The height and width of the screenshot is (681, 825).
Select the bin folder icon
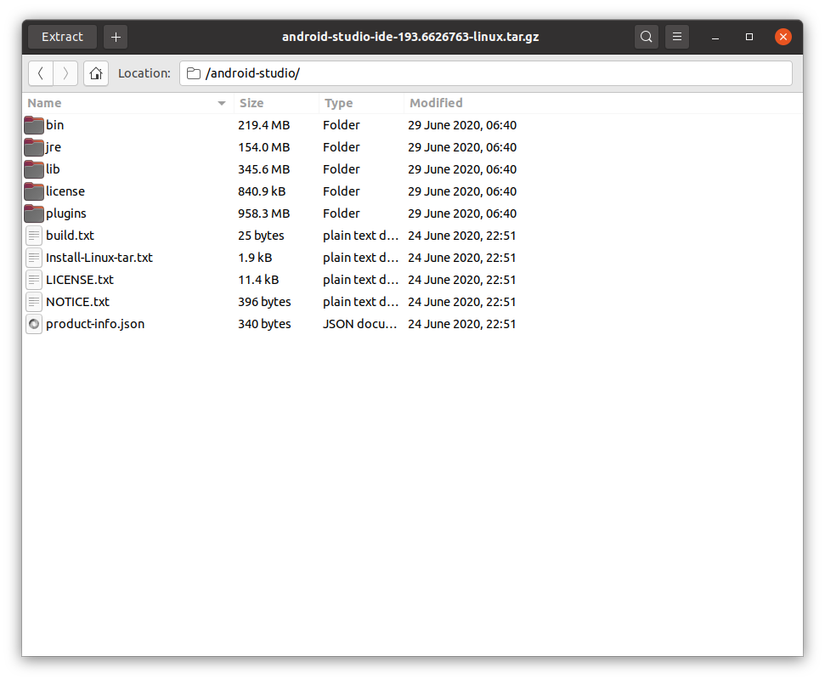pyautogui.click(x=34, y=125)
